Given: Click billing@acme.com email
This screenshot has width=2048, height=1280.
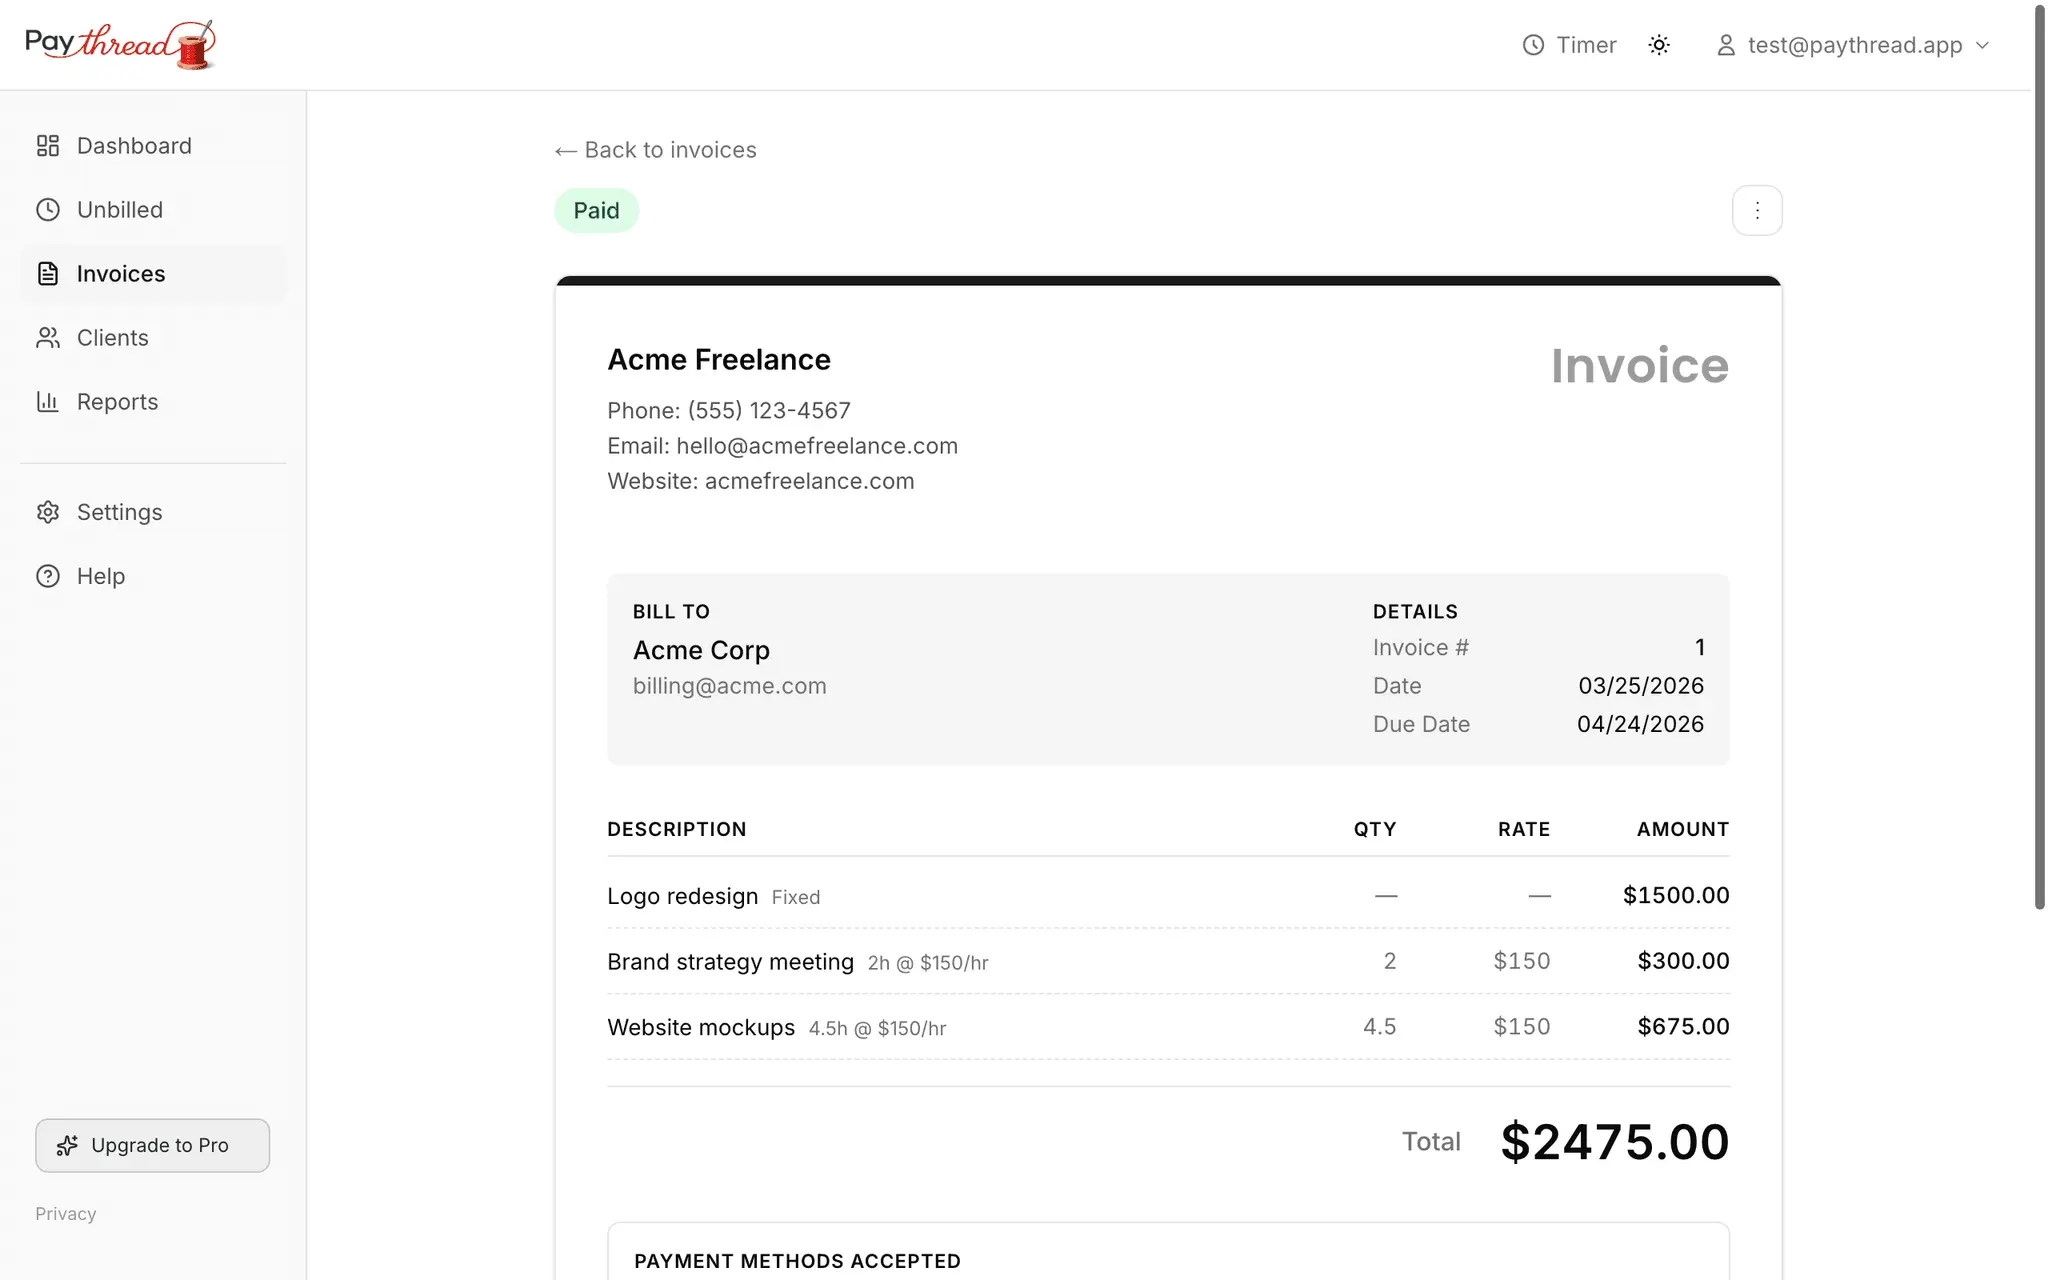Looking at the screenshot, I should pos(730,686).
